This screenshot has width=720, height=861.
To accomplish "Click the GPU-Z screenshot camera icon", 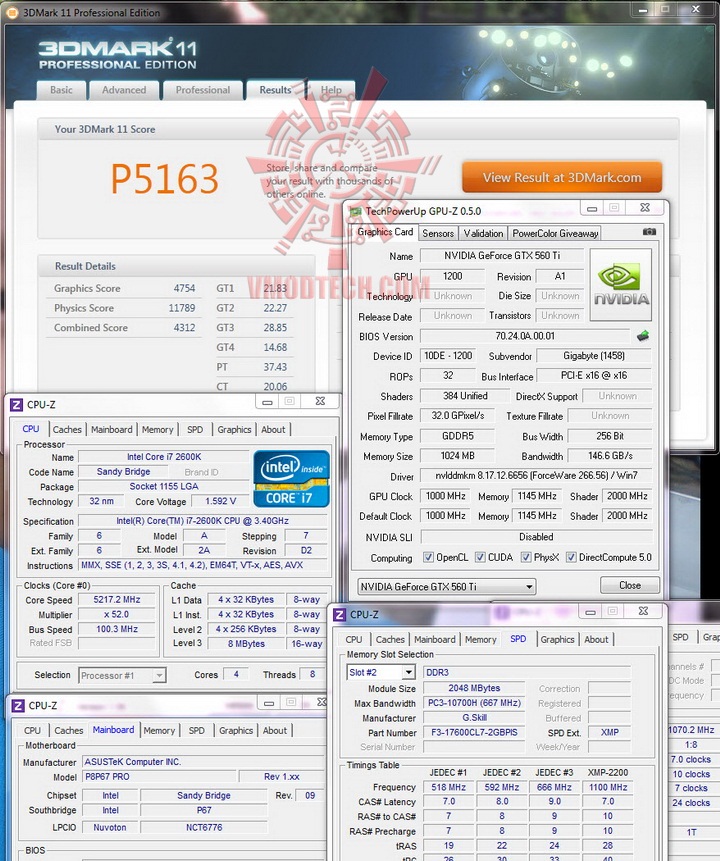I will (x=649, y=232).
